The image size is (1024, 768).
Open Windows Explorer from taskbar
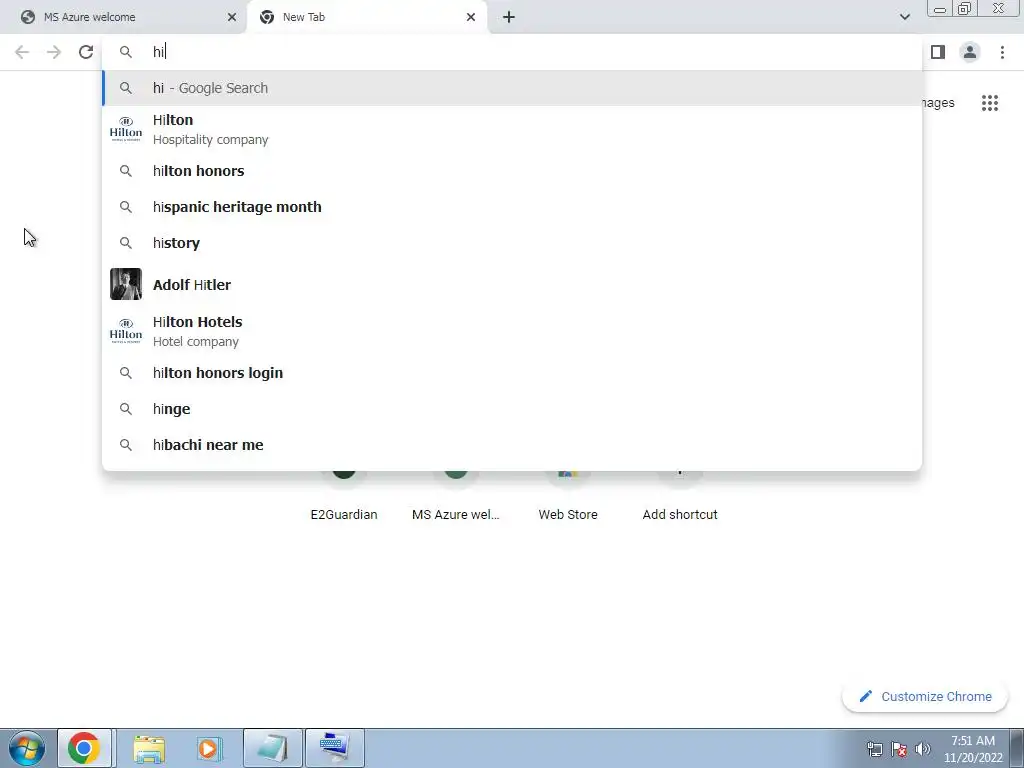tap(149, 748)
